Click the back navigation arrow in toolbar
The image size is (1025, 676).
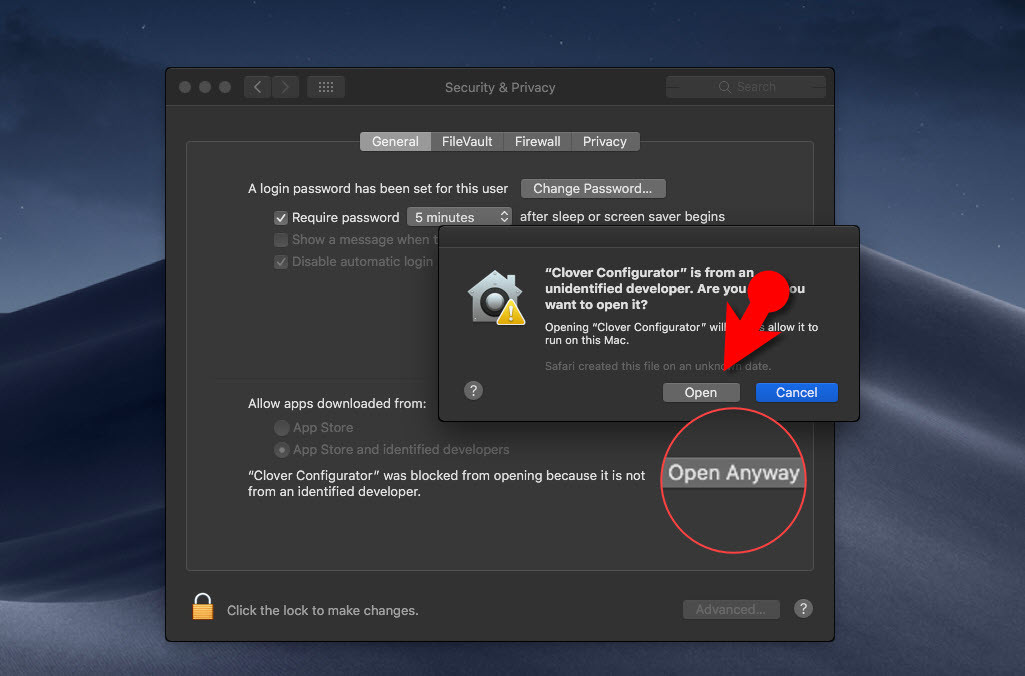click(258, 87)
